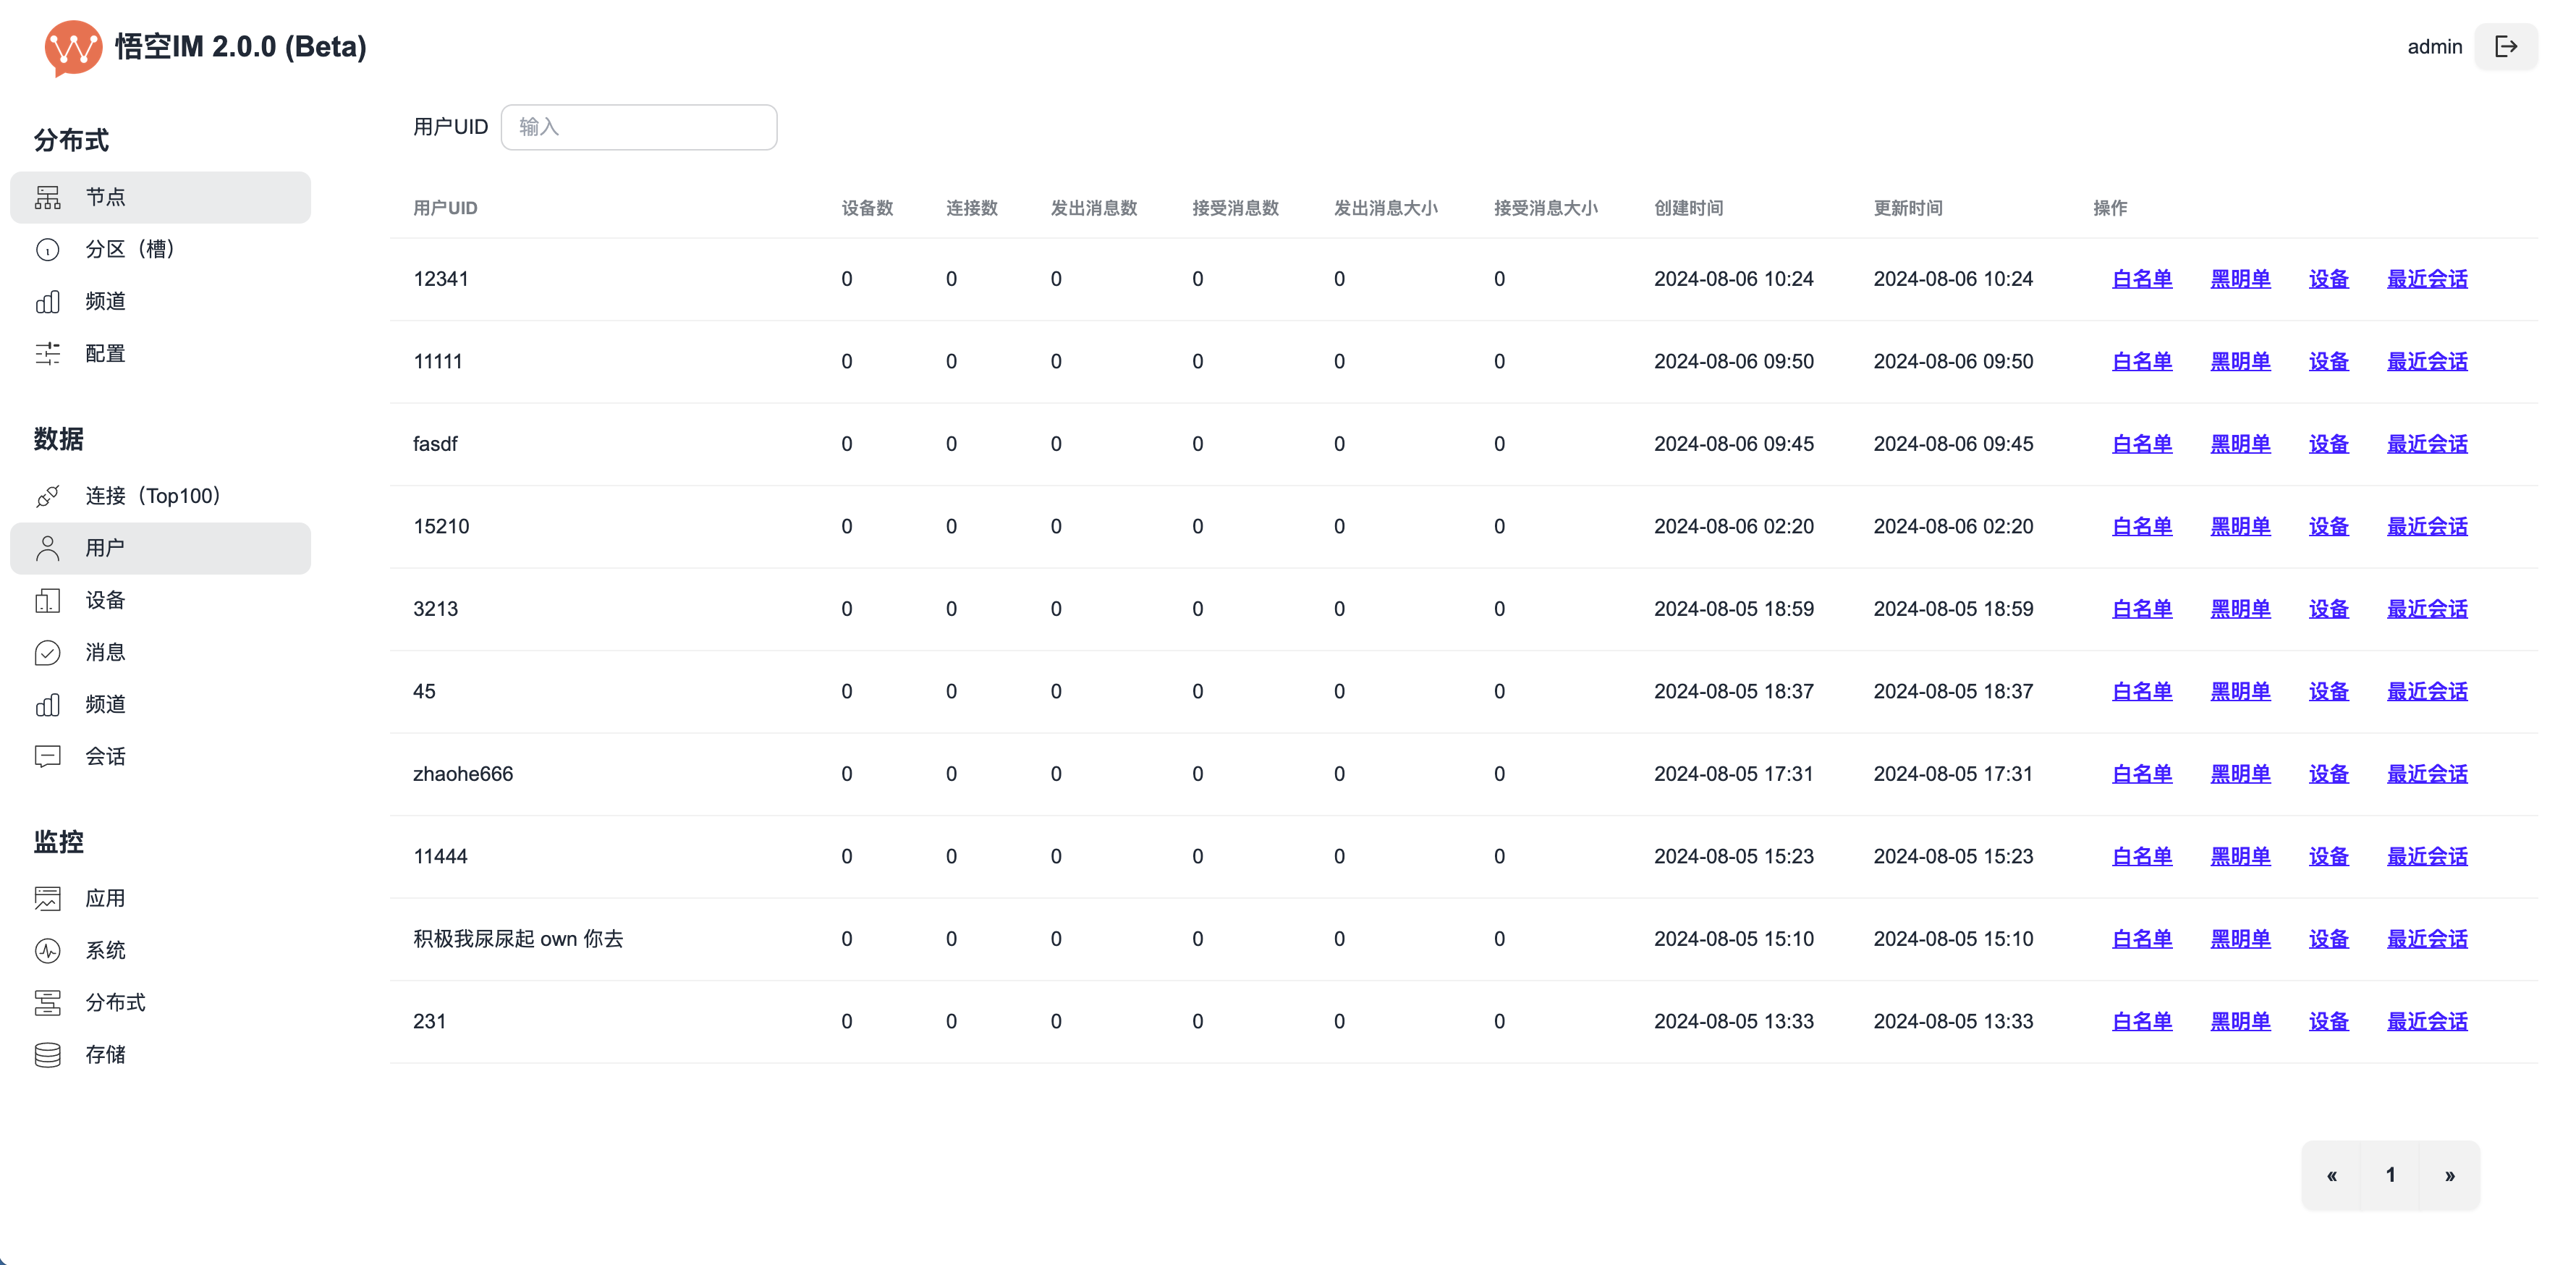Click the 分区（槽）slot icon
The height and width of the screenshot is (1265, 2576).
tap(48, 249)
